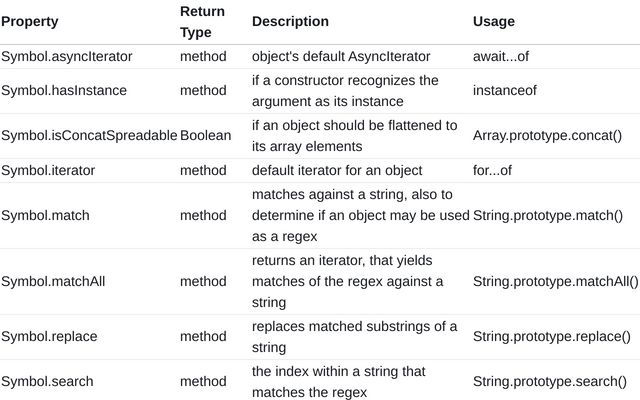Click the Description column header

[x=290, y=21]
